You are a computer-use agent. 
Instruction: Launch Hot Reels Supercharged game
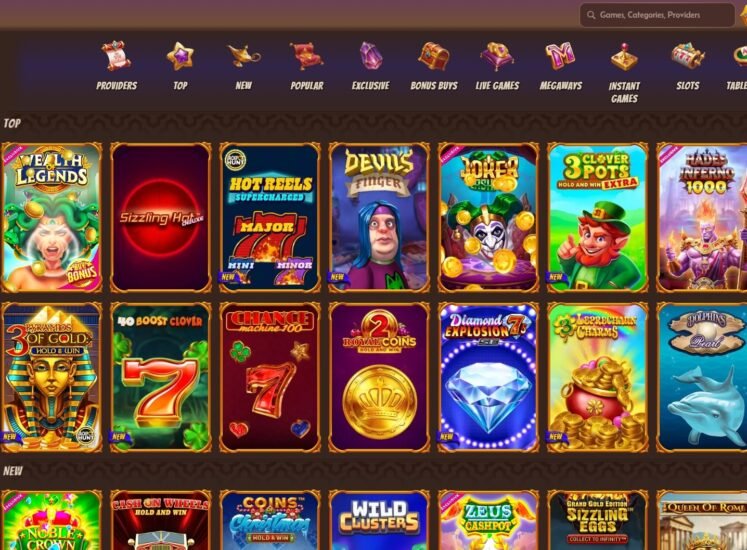[x=270, y=217]
